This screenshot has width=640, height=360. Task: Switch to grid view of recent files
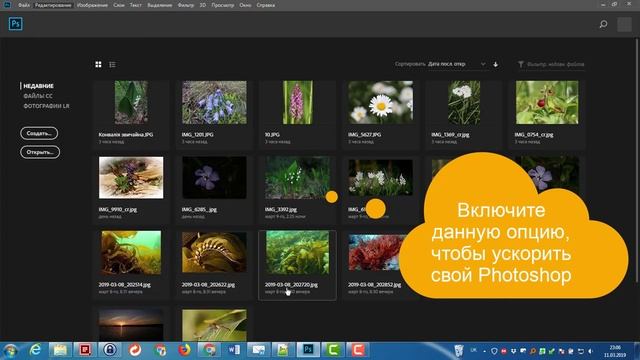(x=98, y=64)
